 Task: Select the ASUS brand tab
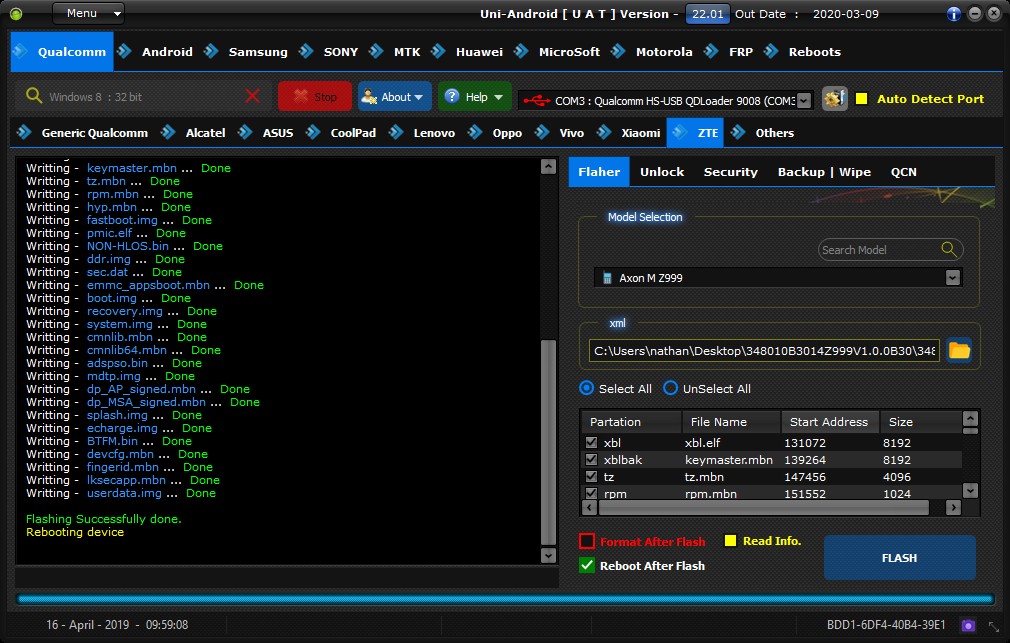278,133
